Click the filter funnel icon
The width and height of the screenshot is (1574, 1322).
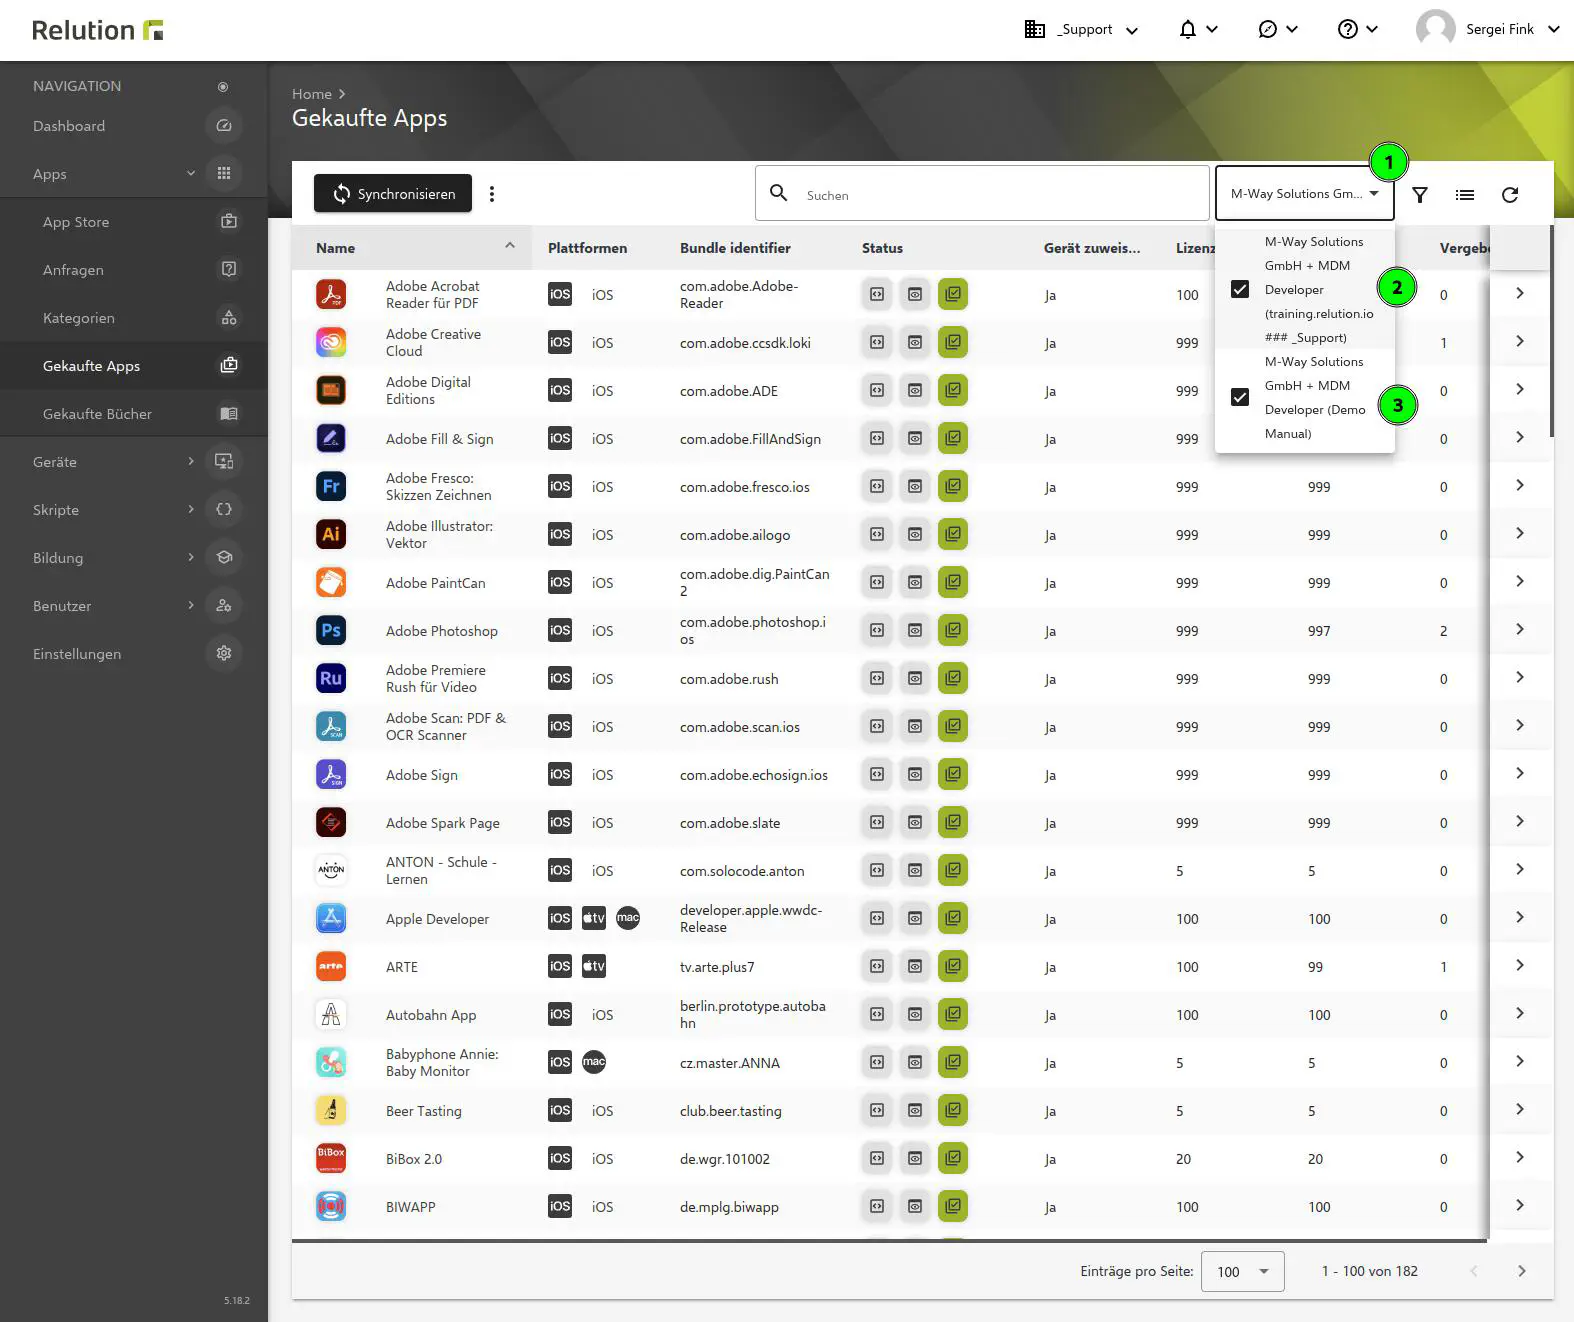click(1419, 195)
